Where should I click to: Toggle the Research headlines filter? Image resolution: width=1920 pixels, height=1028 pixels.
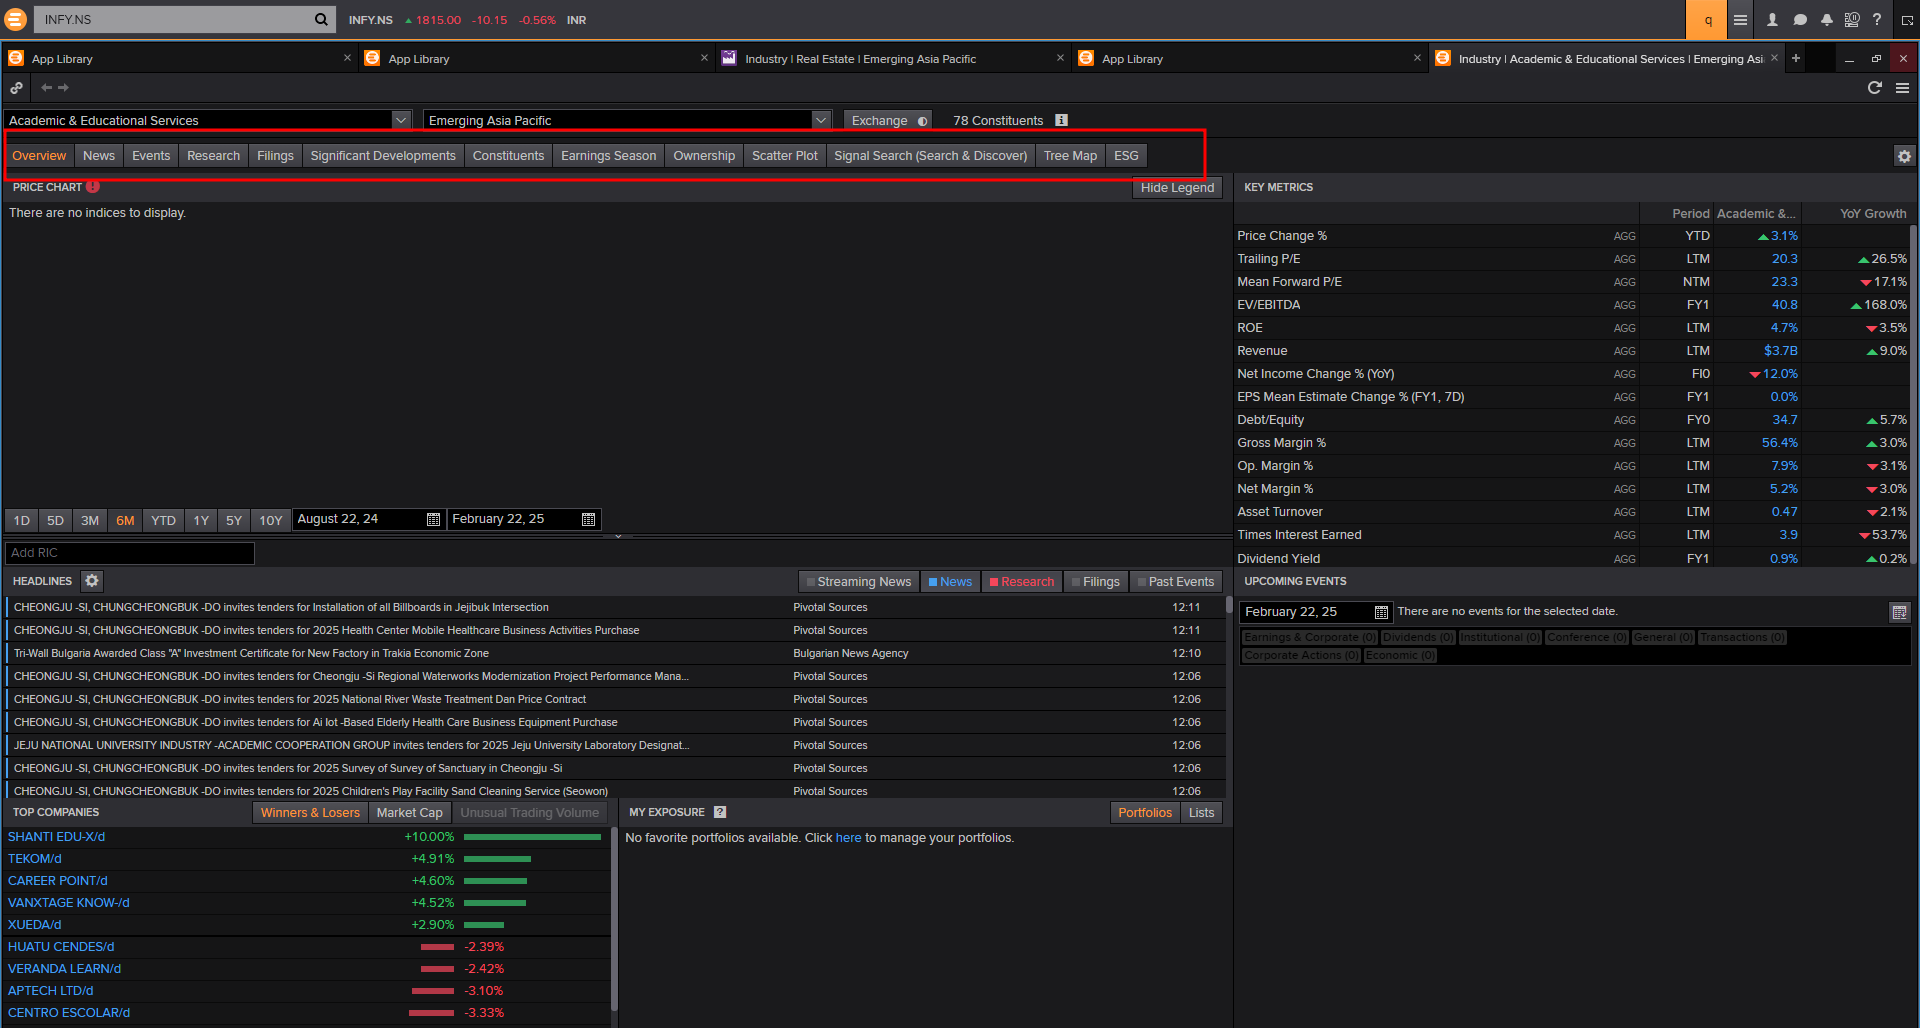(1021, 582)
